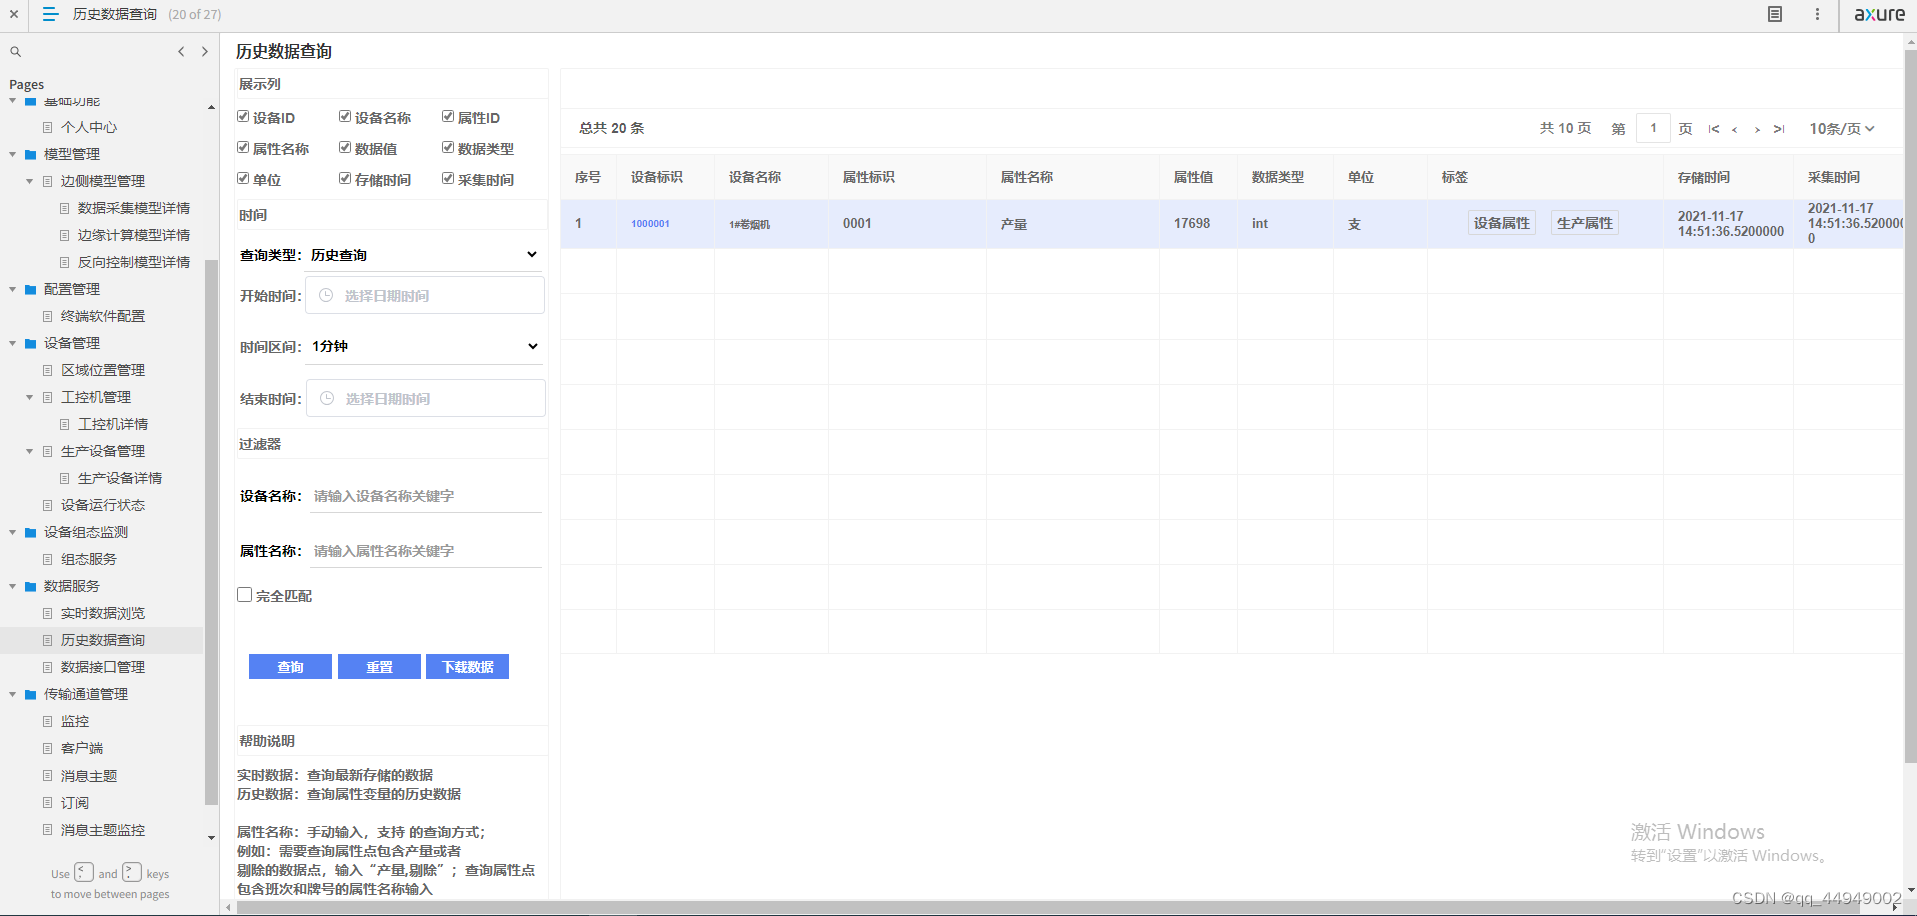Toggle the 设备名称 column checkbox
The image size is (1917, 916).
345,117
